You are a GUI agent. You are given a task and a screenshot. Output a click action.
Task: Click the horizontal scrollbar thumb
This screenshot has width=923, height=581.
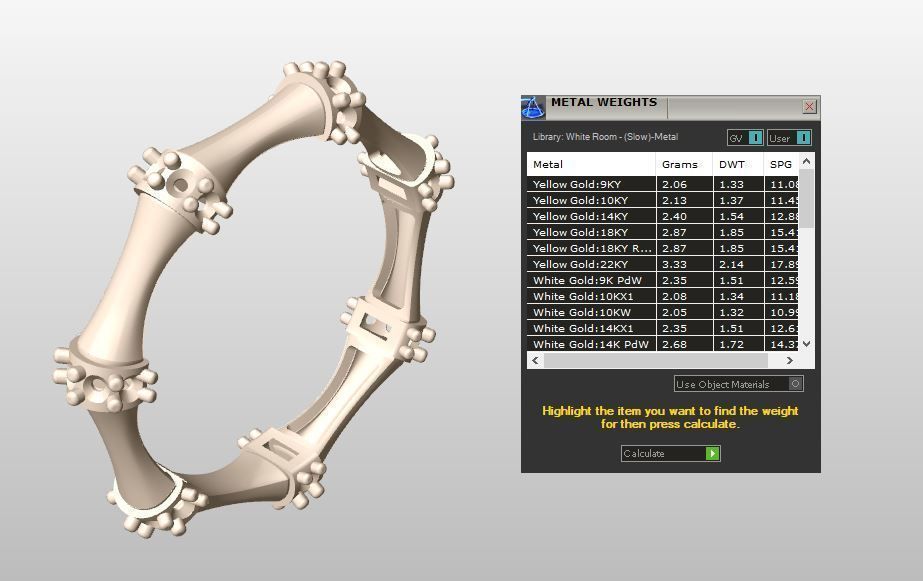pyautogui.click(x=656, y=360)
